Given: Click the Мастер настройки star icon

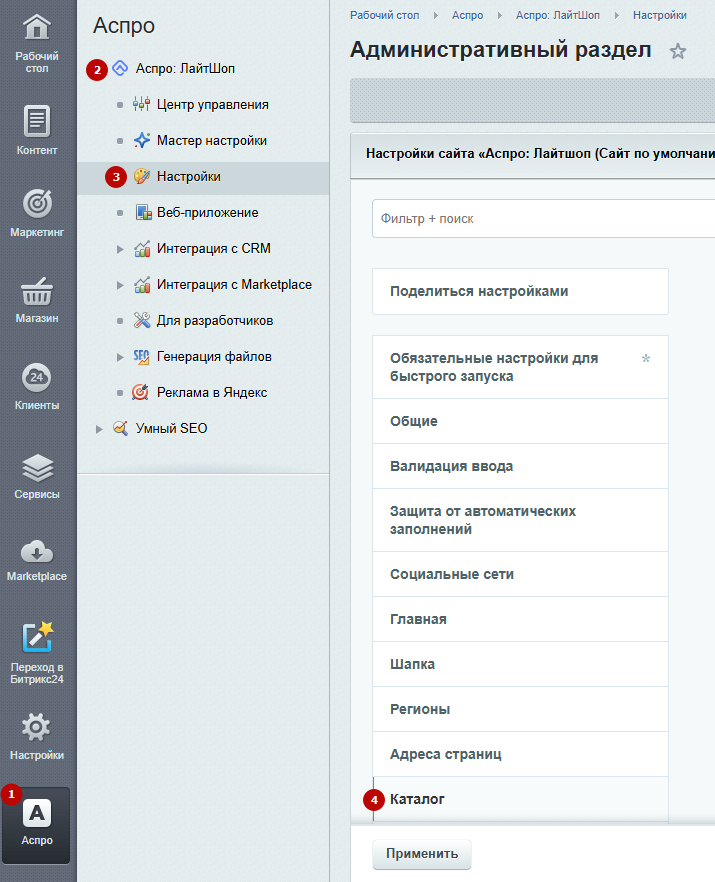Looking at the screenshot, I should (x=142, y=141).
